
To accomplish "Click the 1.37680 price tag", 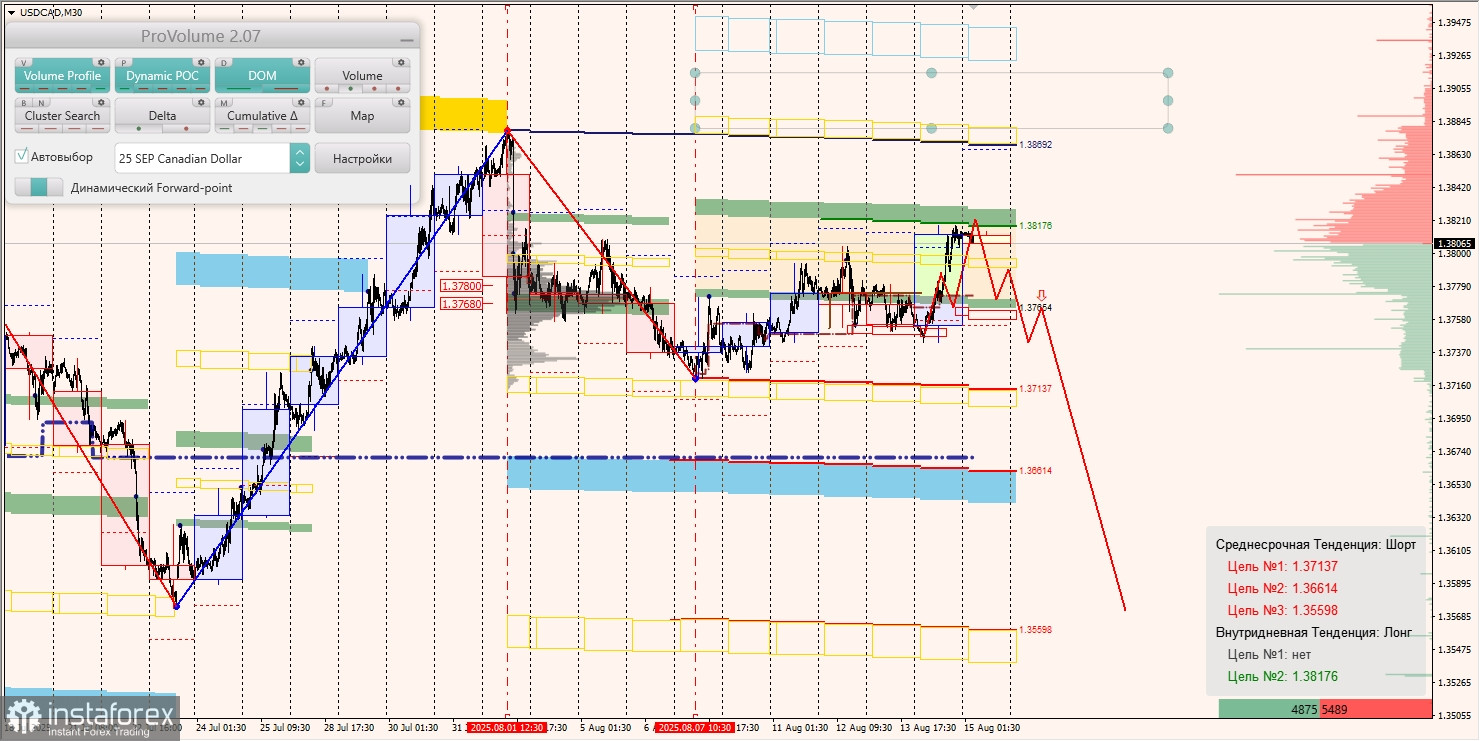I will (462, 304).
